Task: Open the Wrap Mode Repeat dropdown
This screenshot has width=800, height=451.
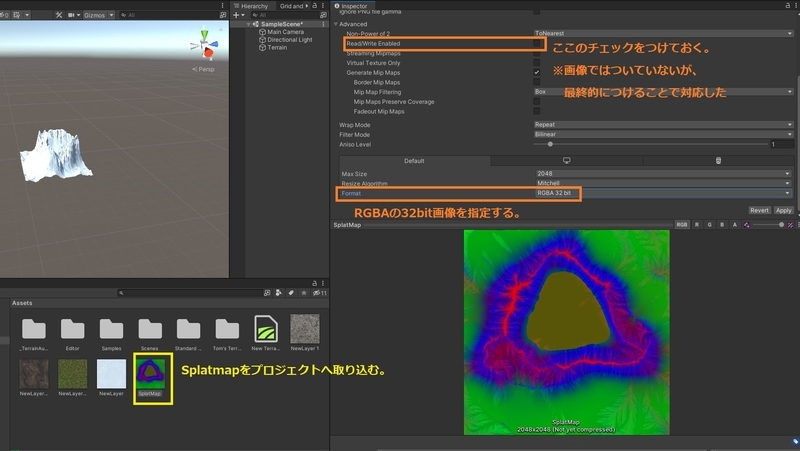Action: coord(663,124)
